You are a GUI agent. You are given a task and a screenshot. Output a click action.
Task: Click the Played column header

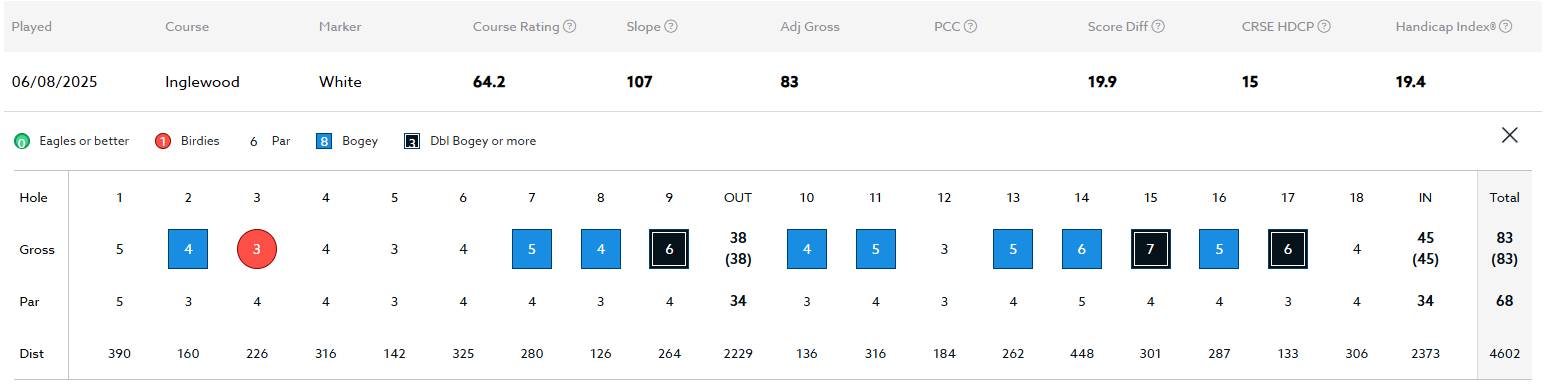[x=32, y=27]
